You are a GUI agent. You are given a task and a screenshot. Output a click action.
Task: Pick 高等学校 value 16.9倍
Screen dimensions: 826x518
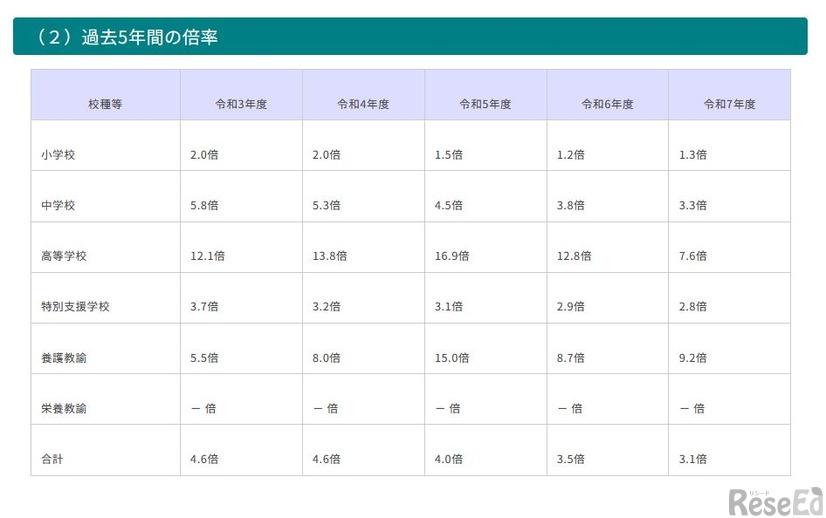tap(452, 256)
